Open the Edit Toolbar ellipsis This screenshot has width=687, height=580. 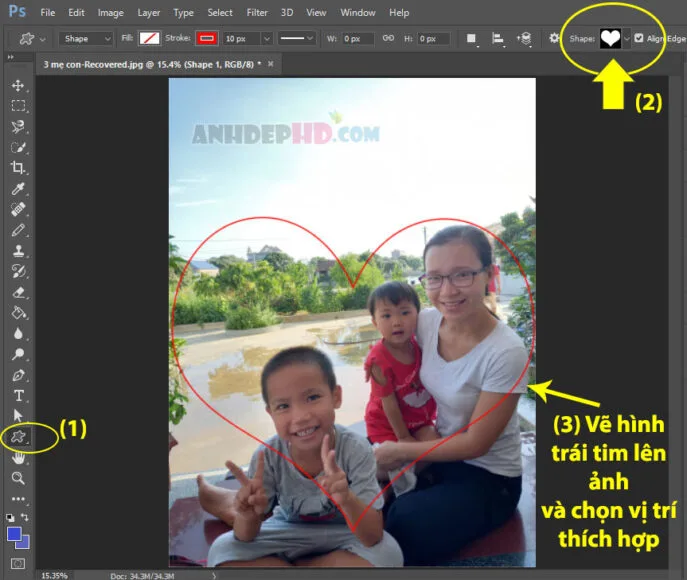(x=18, y=499)
